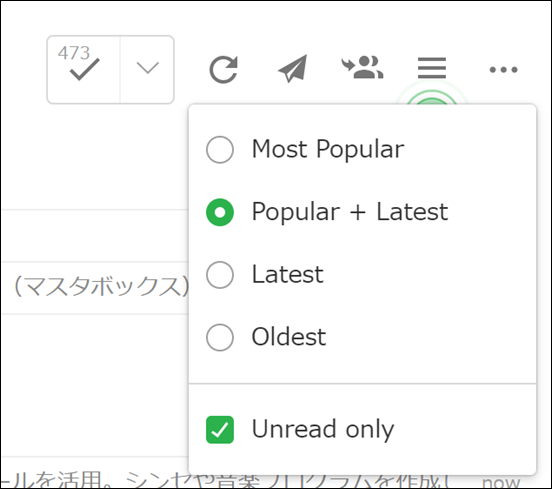This screenshot has width=552, height=489.
Task: Select the Most Popular radio button
Action: pyautogui.click(x=220, y=150)
